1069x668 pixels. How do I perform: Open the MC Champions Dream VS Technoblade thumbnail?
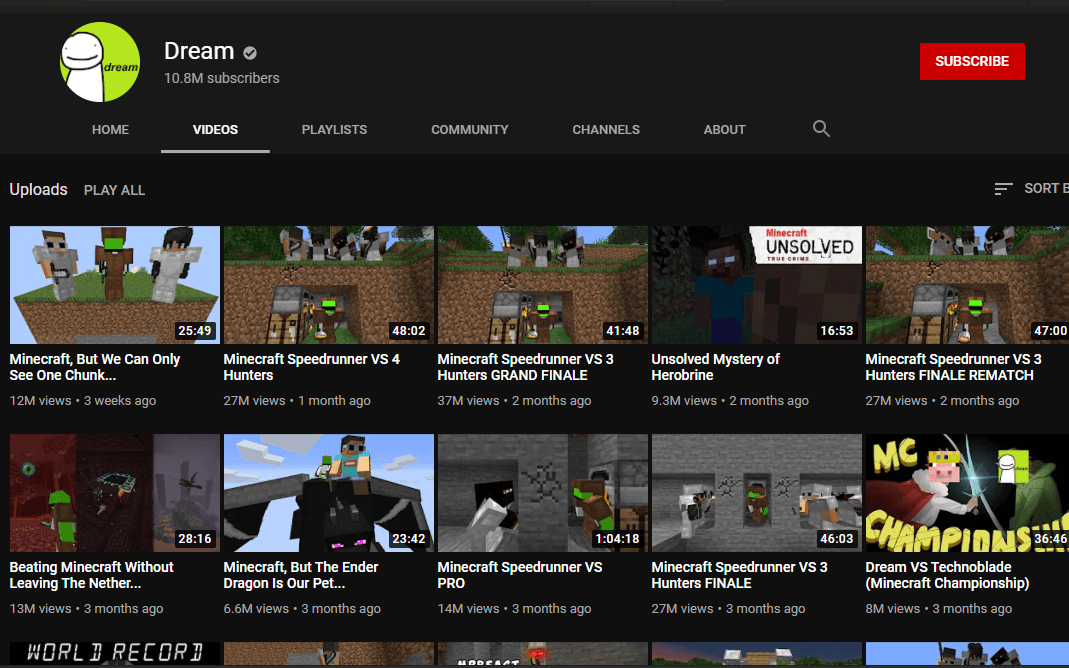pos(967,493)
